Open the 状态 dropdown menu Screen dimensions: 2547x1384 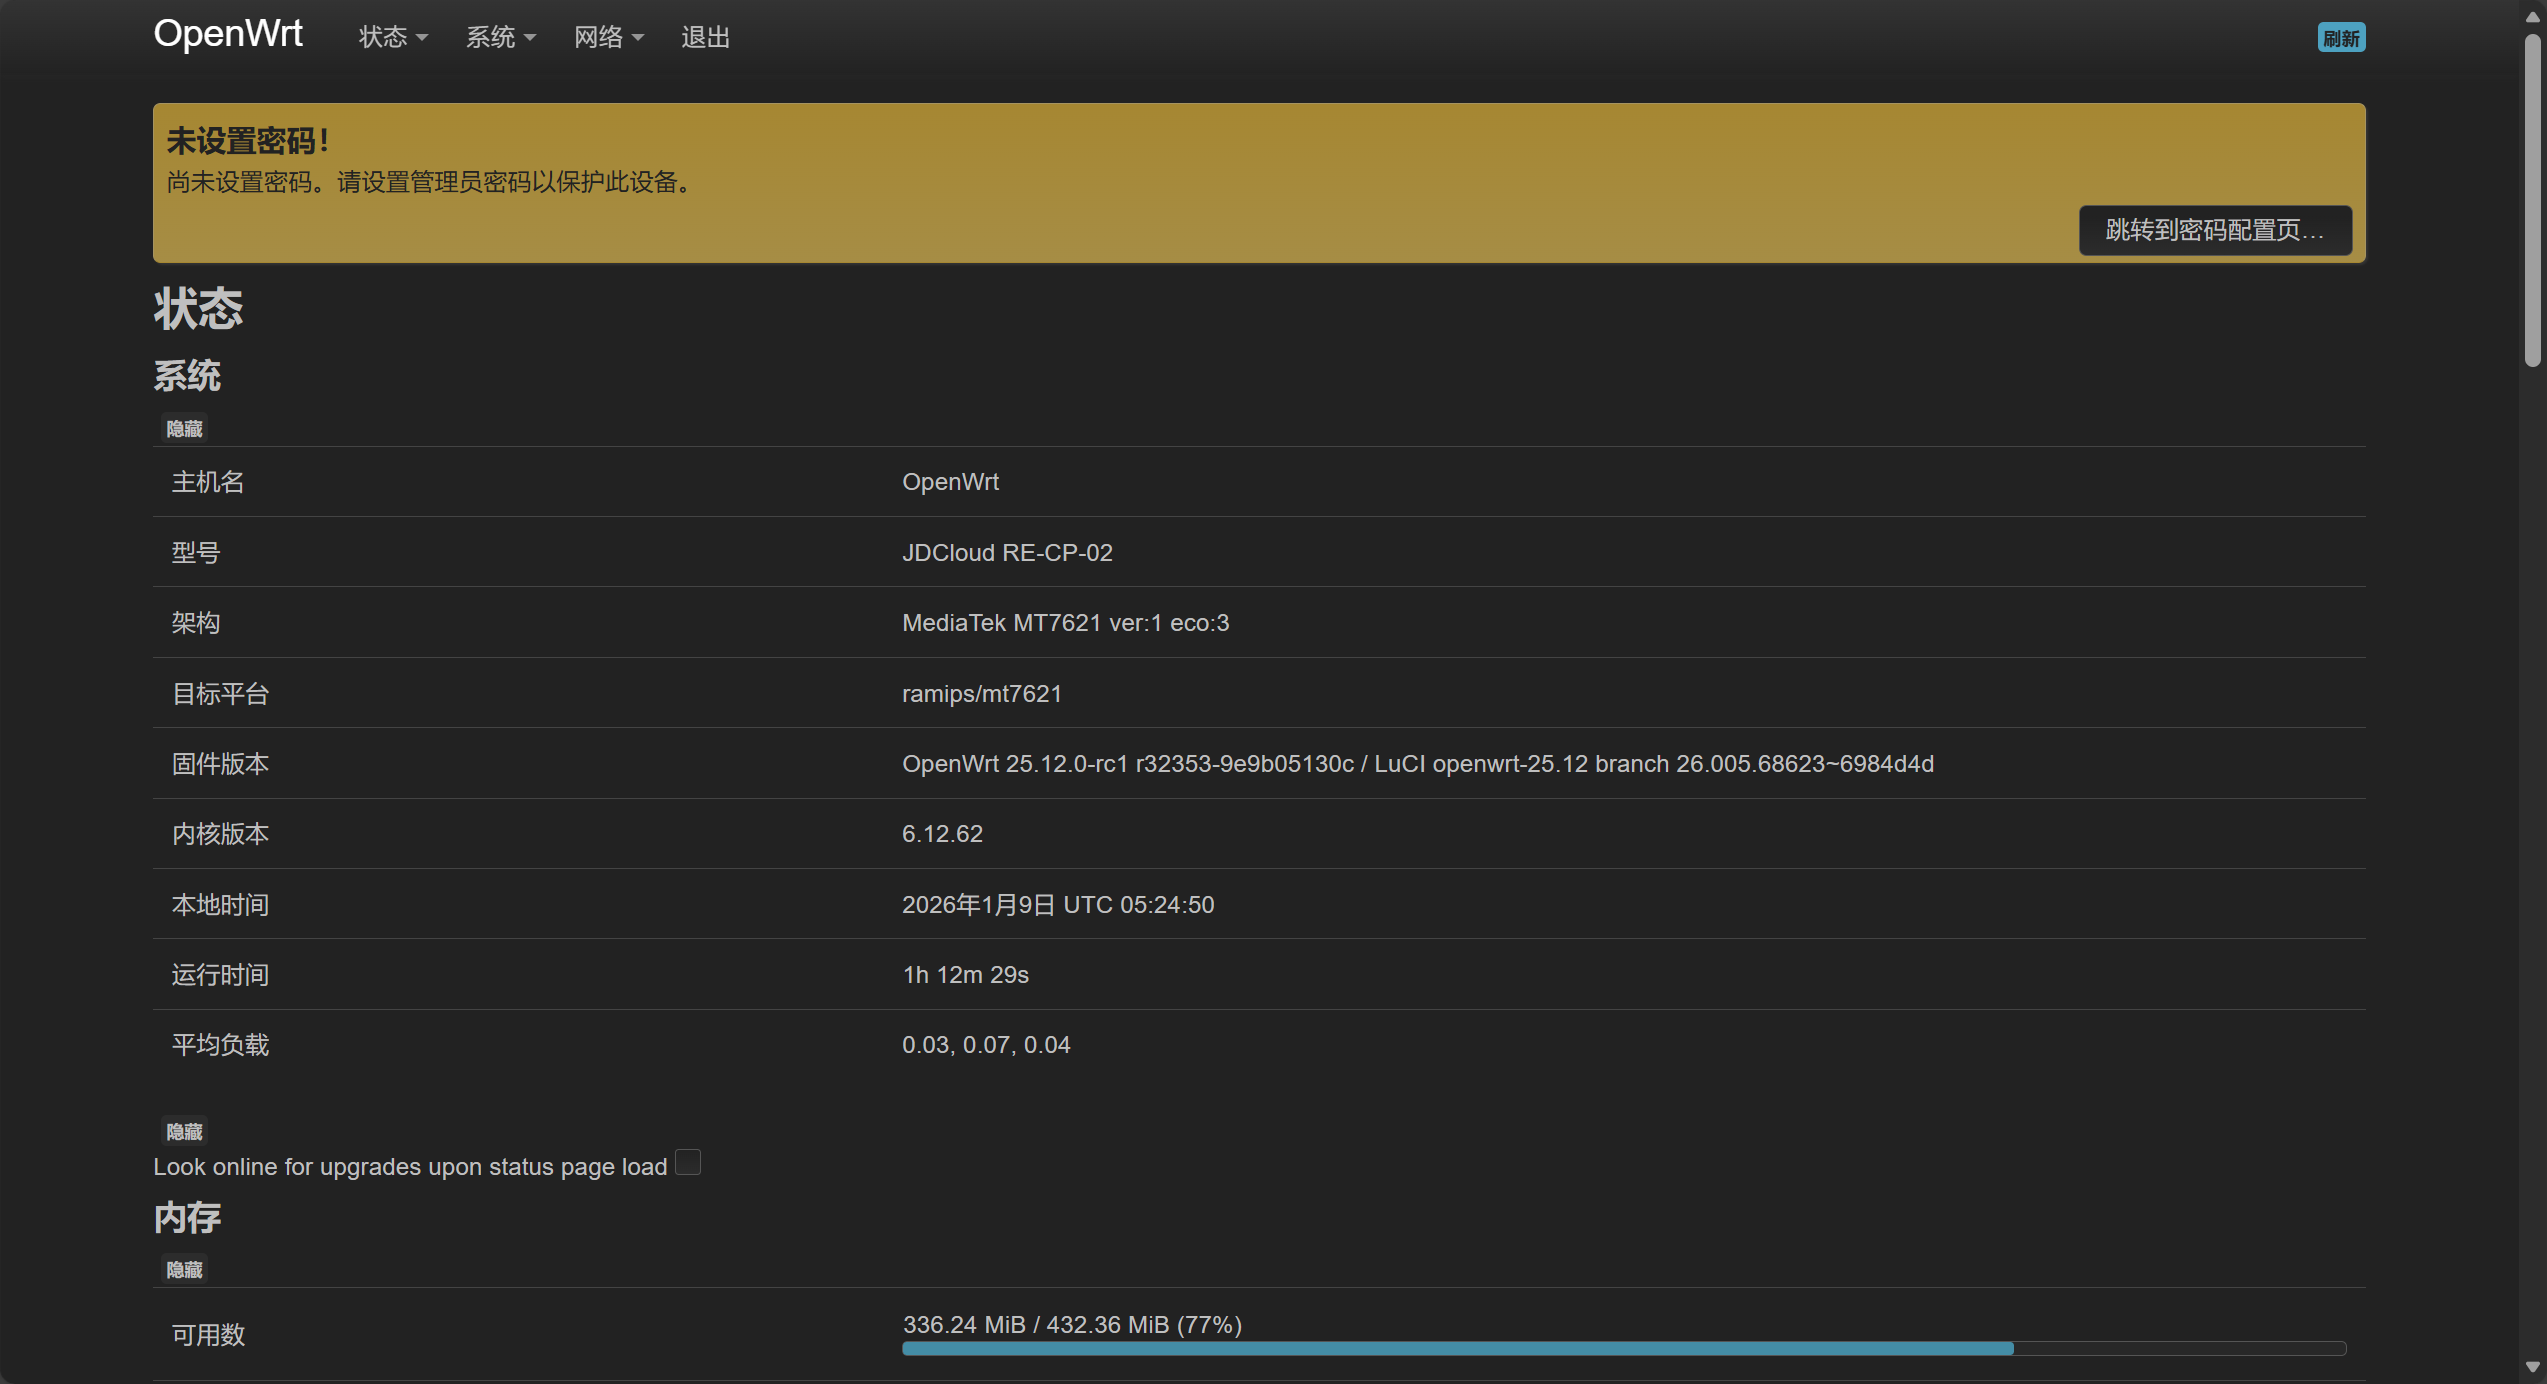coord(392,38)
